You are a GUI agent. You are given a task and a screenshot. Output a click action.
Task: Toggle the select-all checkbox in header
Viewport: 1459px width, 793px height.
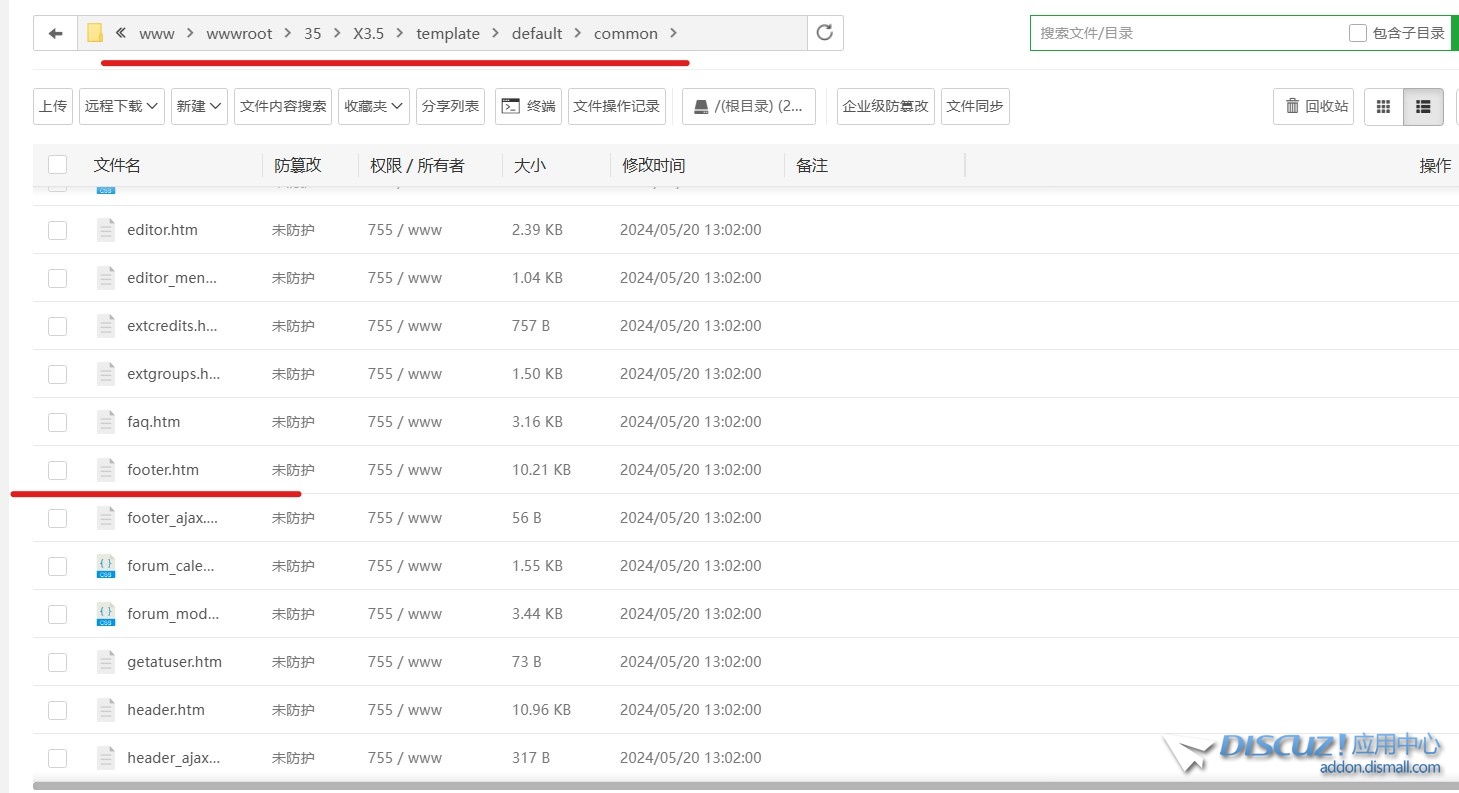point(57,165)
